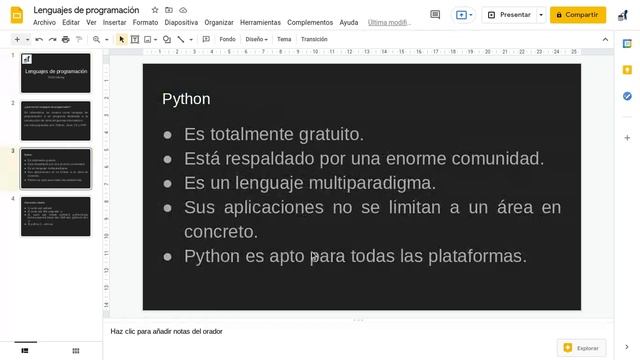Add new slide plus button
640x360 pixels.
tap(17, 39)
